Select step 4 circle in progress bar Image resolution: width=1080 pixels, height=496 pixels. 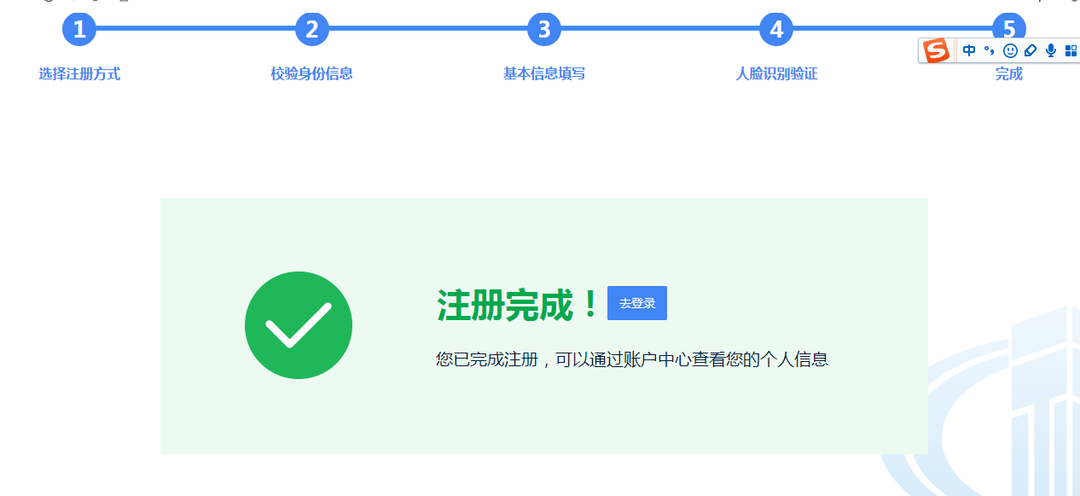(x=776, y=29)
